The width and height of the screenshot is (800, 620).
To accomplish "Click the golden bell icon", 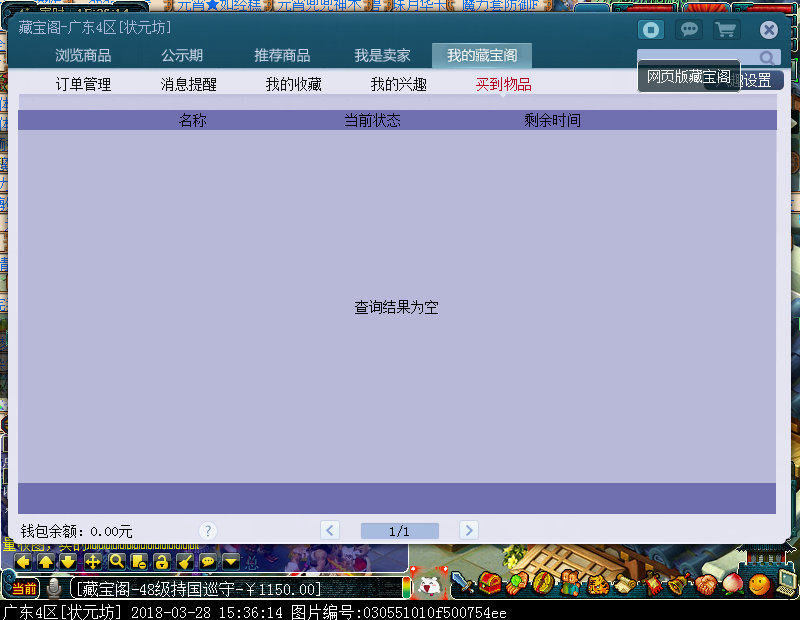I will (x=679, y=584).
